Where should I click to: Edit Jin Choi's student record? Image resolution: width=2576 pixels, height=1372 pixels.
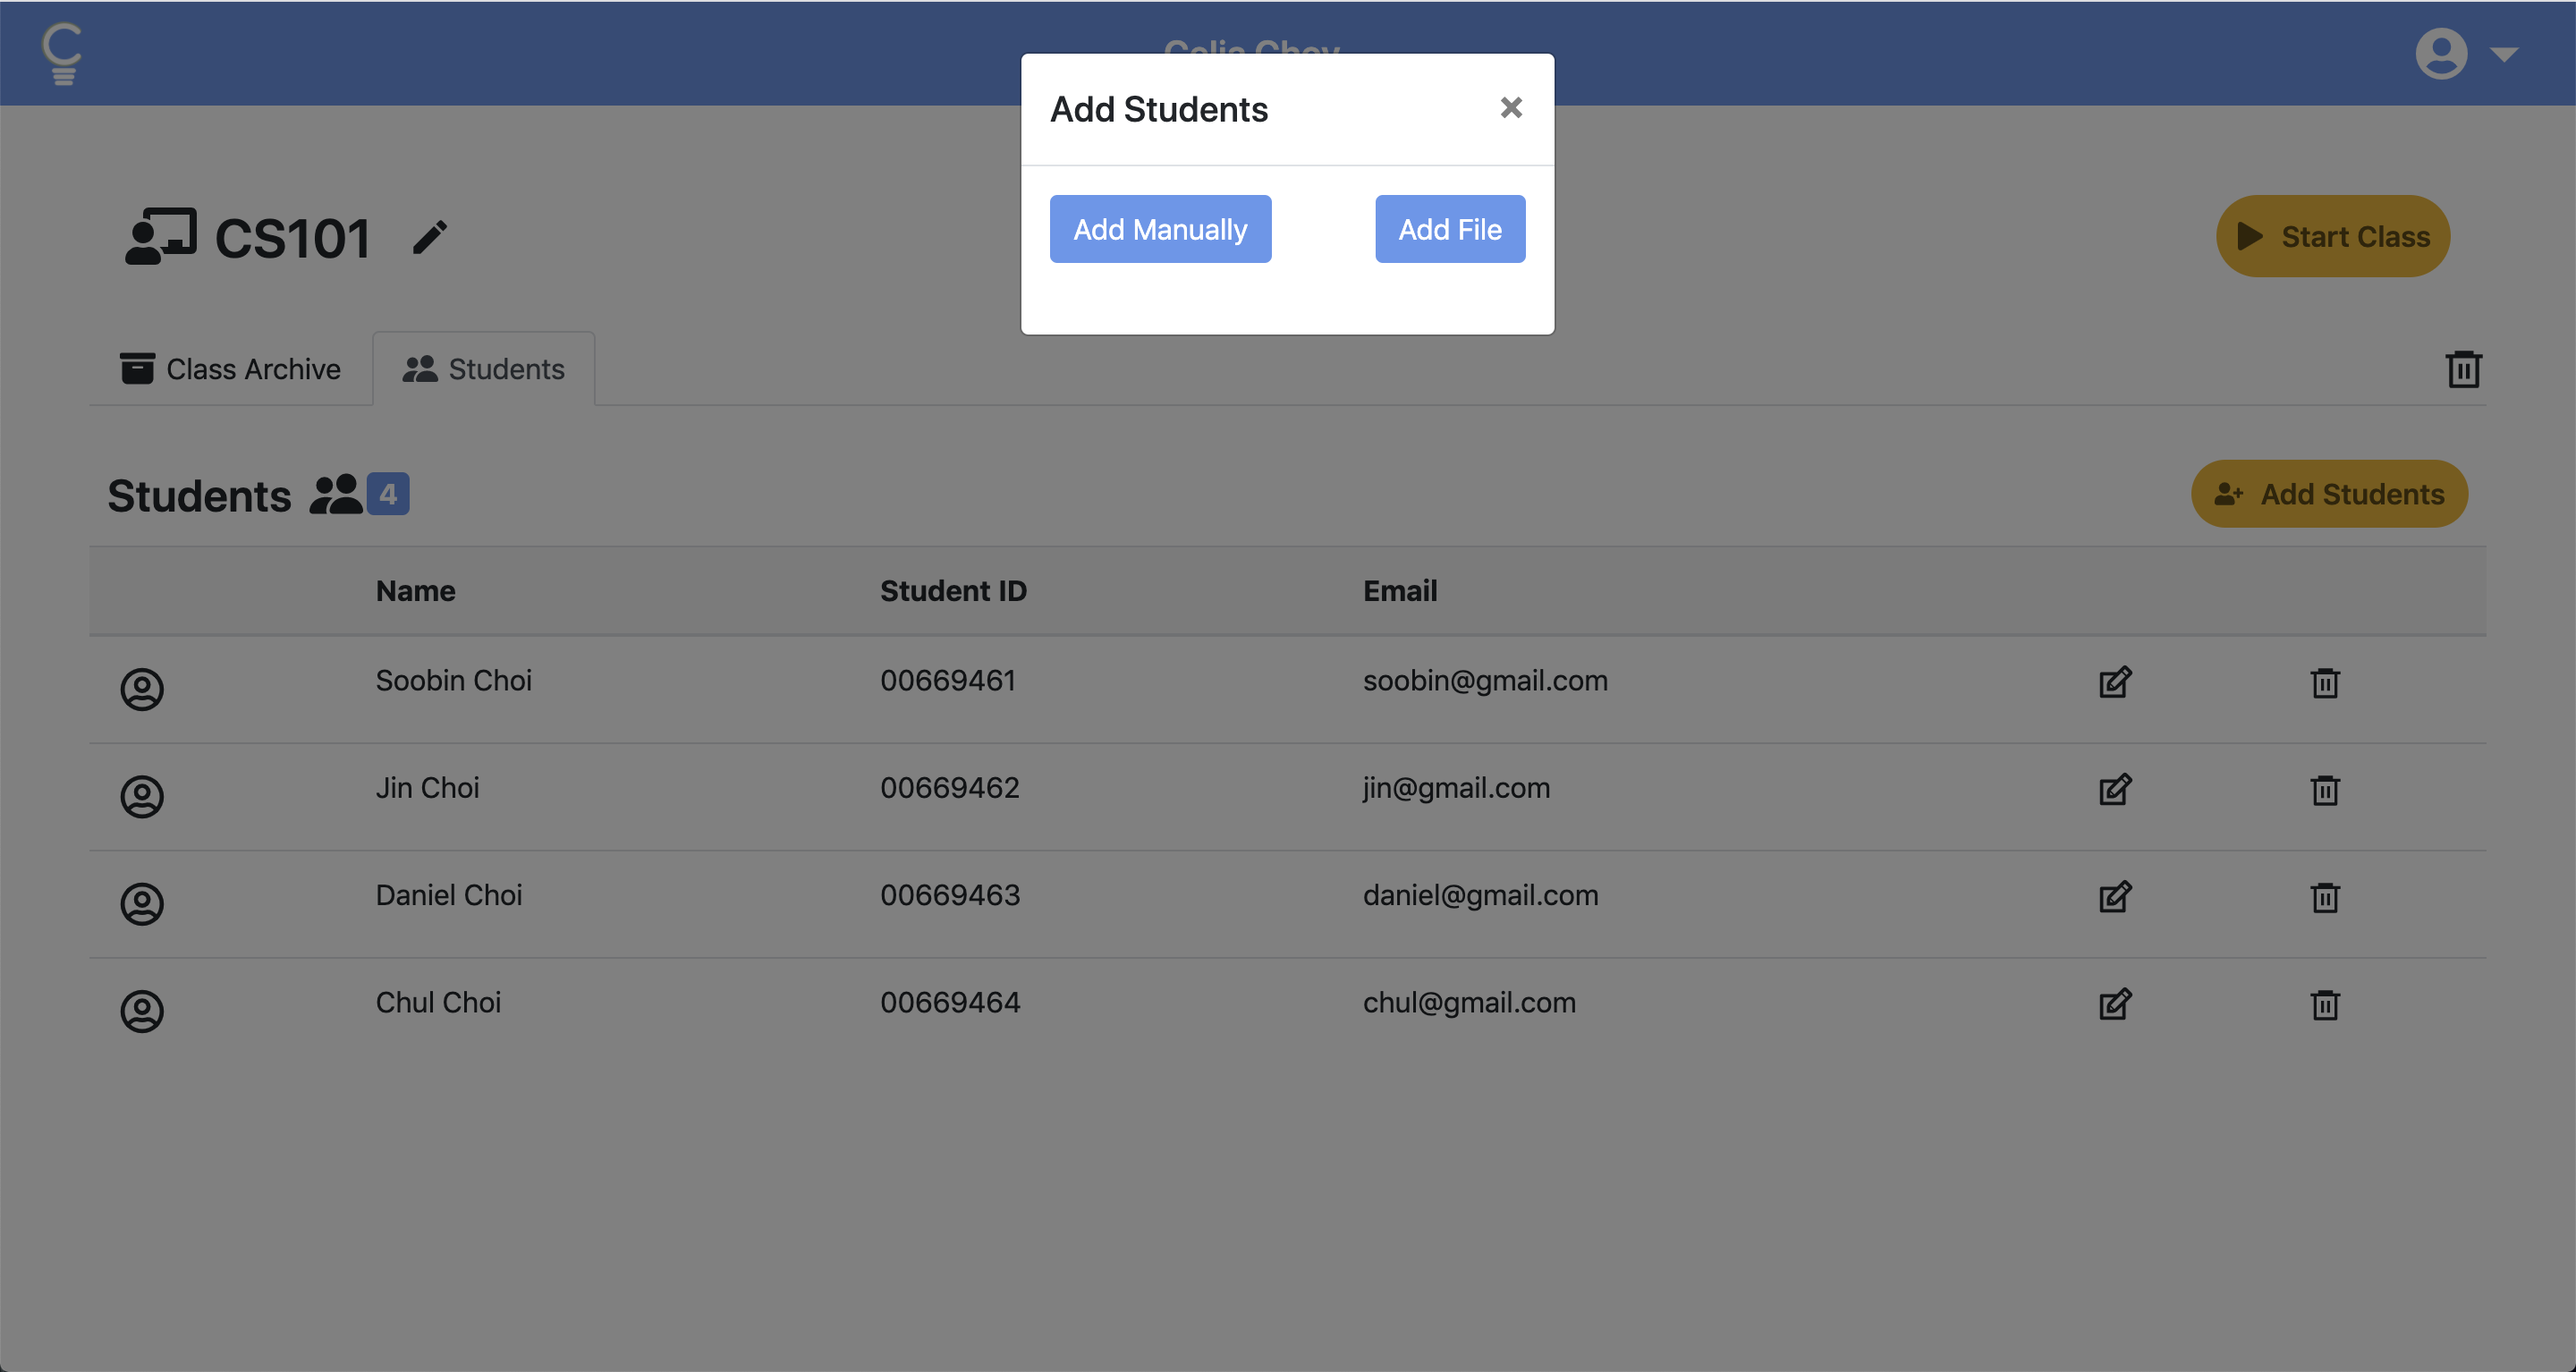click(2115, 790)
